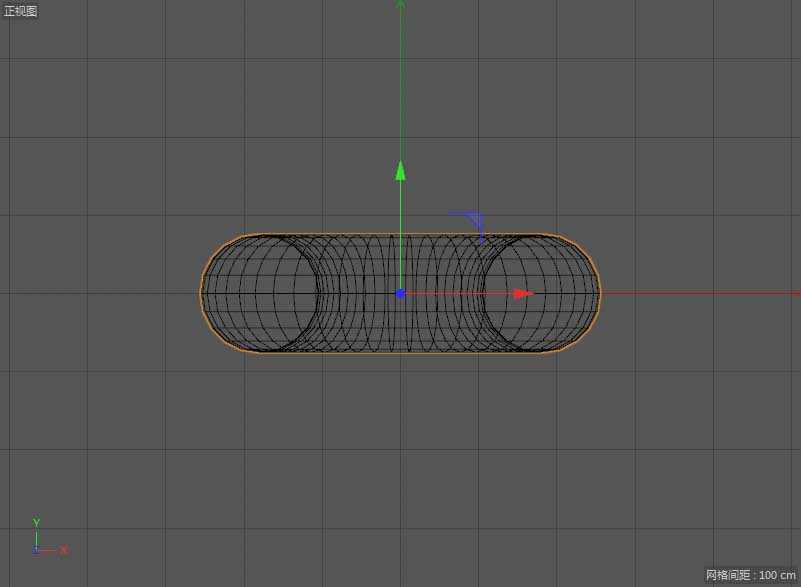Click the blue corner plane handle above the capsule
This screenshot has height=587, width=801.
pyautogui.click(x=466, y=228)
